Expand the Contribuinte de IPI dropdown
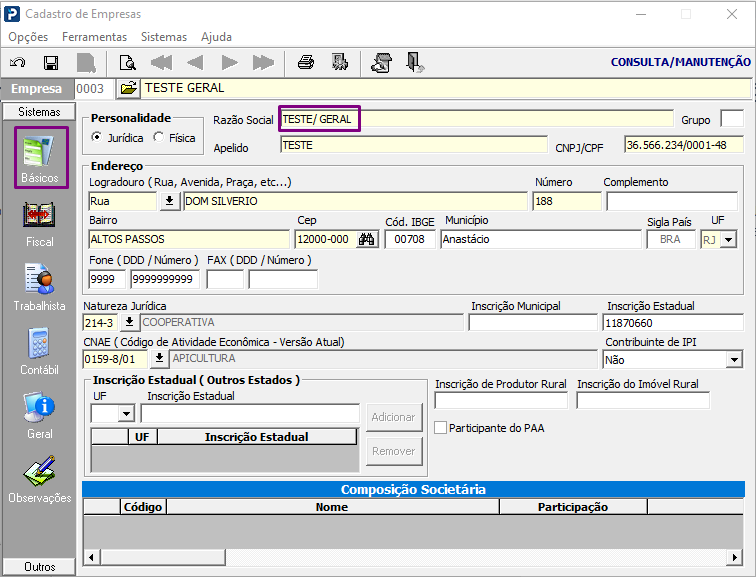The width and height of the screenshot is (756, 577). pyautogui.click(x=734, y=360)
